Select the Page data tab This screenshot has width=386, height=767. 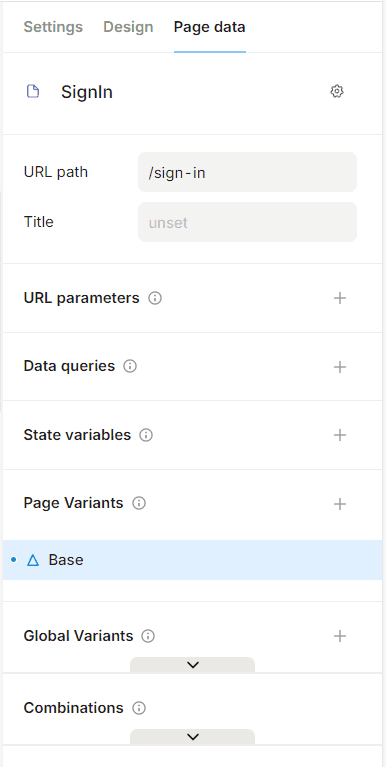(x=209, y=27)
